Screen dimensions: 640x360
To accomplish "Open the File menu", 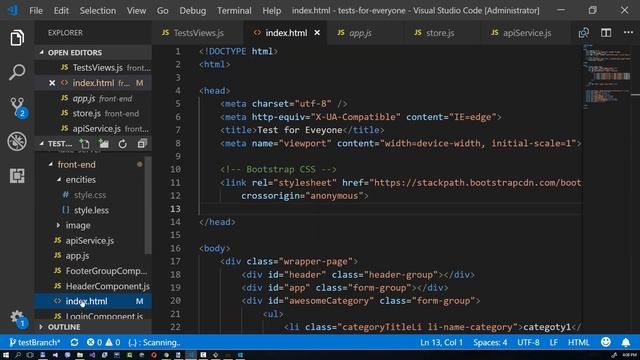I will click(x=36, y=11).
